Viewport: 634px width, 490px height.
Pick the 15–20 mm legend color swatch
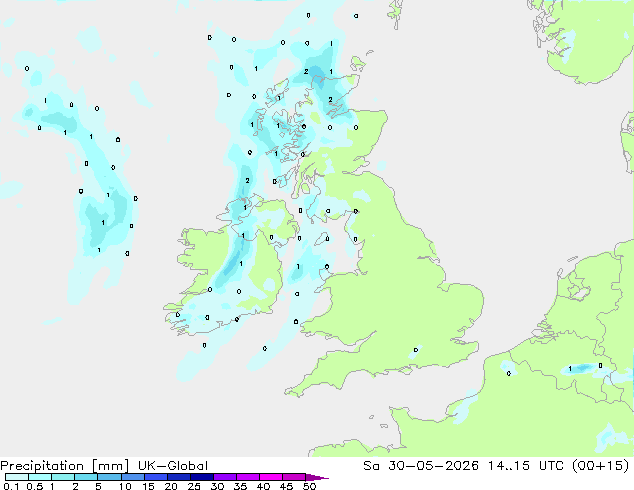click(x=156, y=477)
